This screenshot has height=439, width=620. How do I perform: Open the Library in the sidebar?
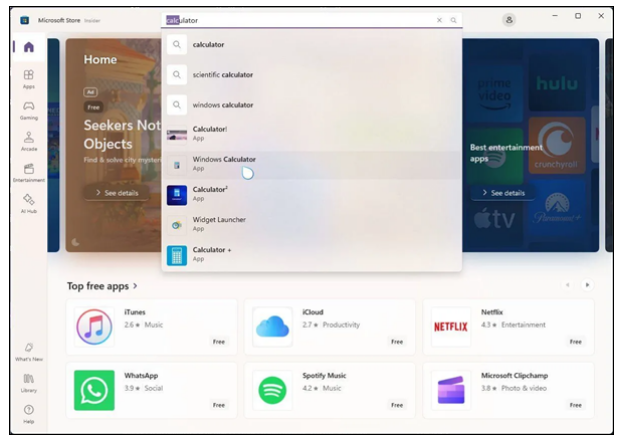[x=28, y=383]
